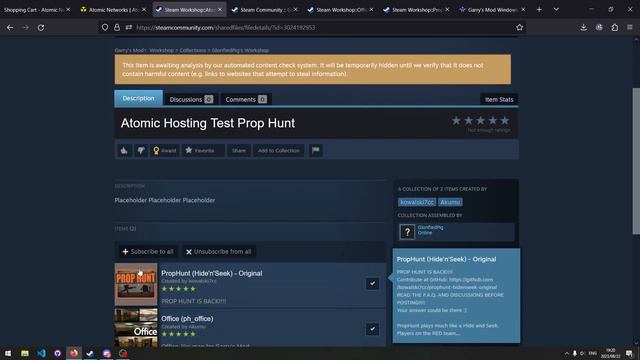Switch to the Description tab

click(138, 98)
